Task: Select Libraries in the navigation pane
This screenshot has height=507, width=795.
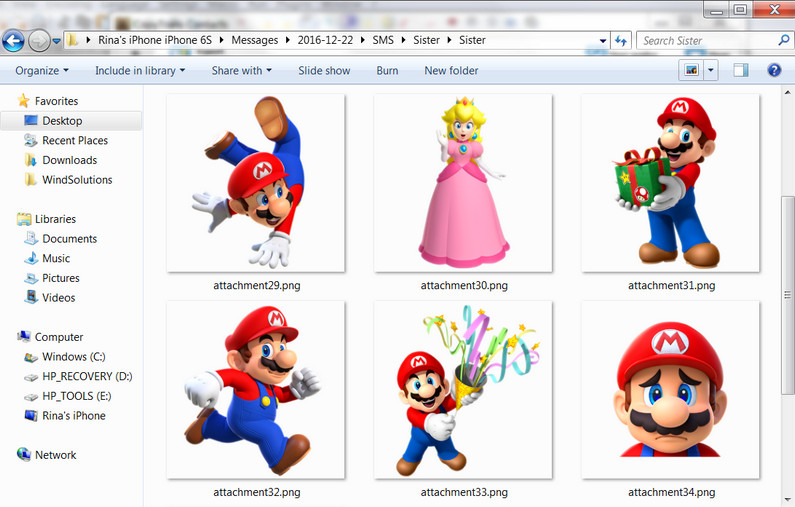Action: click(55, 219)
